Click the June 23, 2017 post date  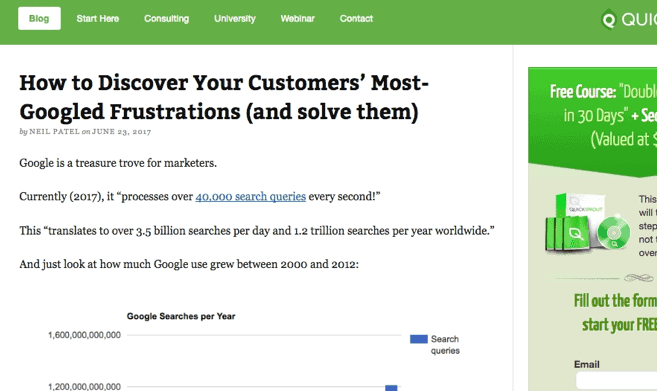pyautogui.click(x=122, y=132)
